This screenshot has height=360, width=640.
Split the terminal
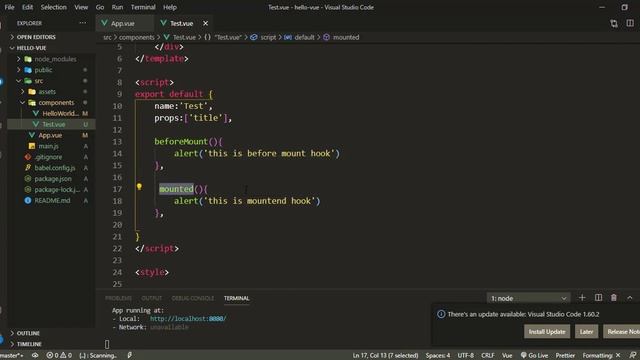point(598,298)
